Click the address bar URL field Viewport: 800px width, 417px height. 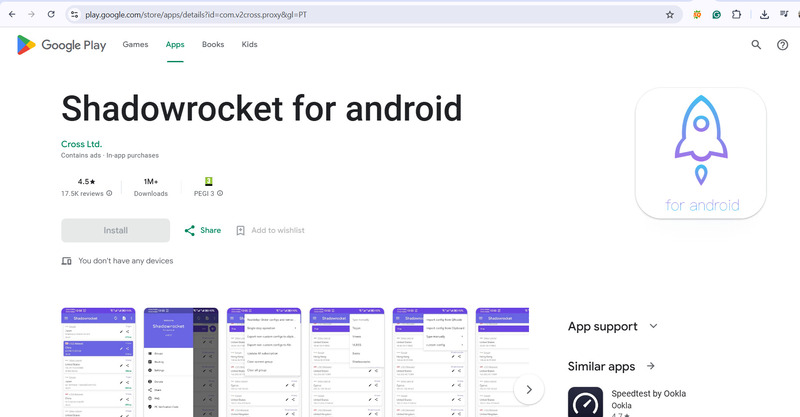[x=372, y=15]
